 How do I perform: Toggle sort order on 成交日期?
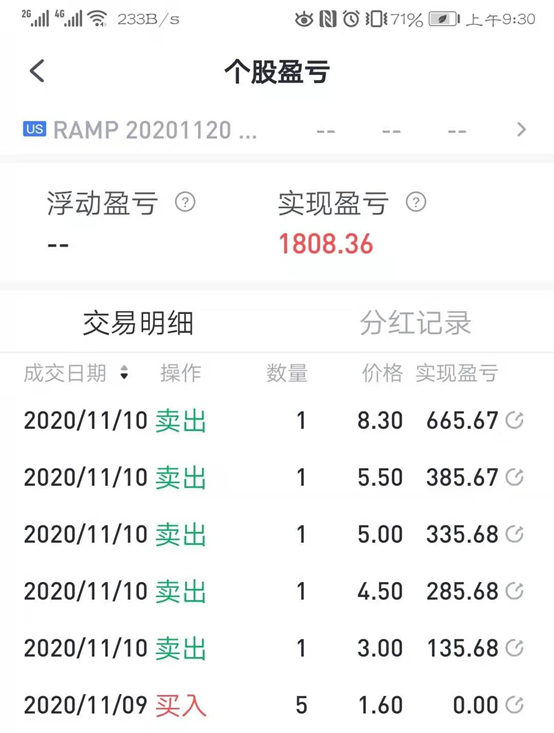point(124,373)
